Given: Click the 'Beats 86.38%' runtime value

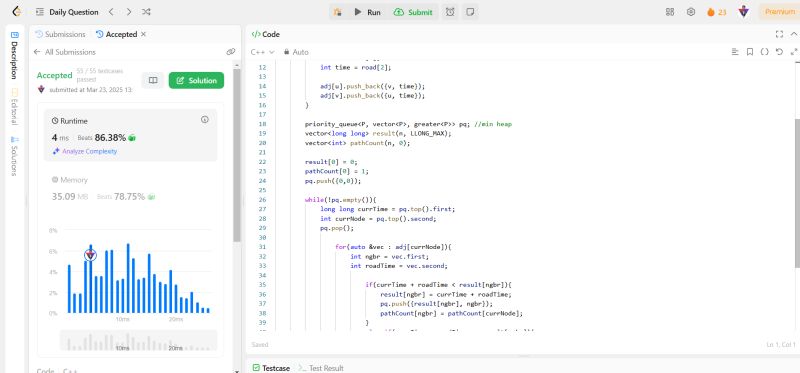Looking at the screenshot, I should [106, 138].
